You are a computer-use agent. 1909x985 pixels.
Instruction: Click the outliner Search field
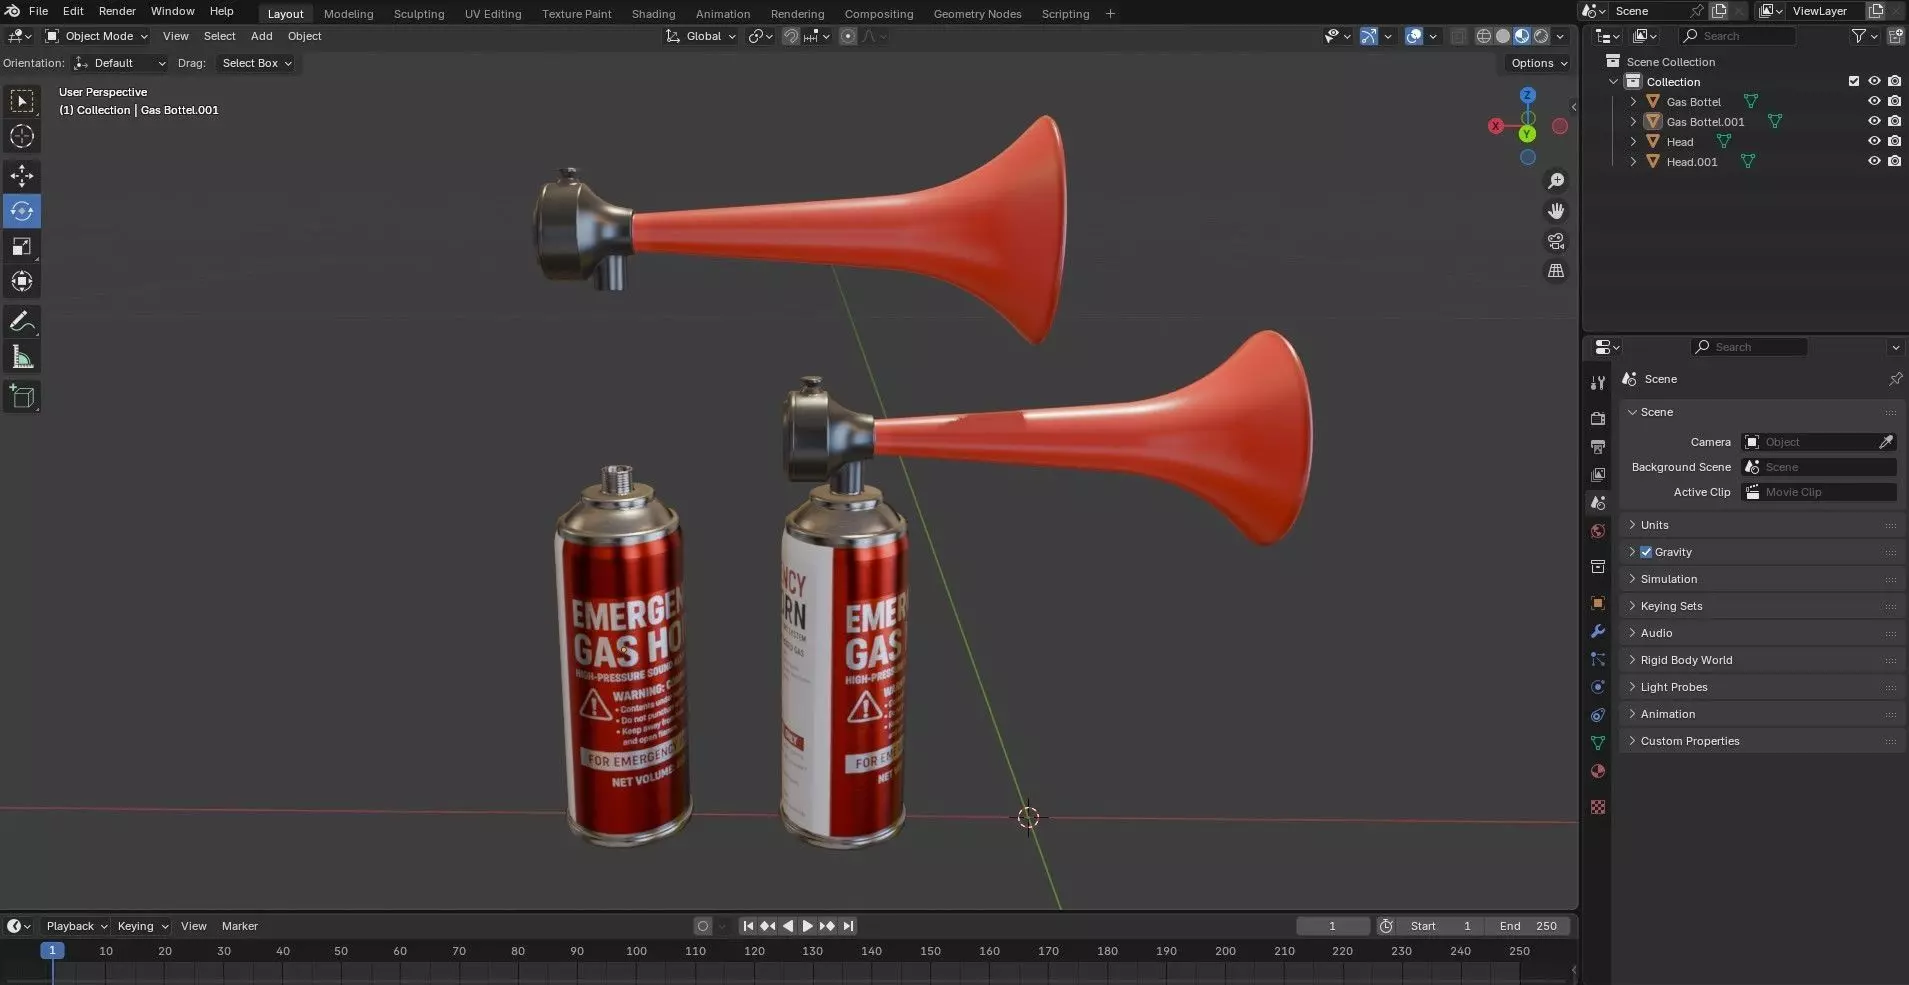coord(1738,36)
